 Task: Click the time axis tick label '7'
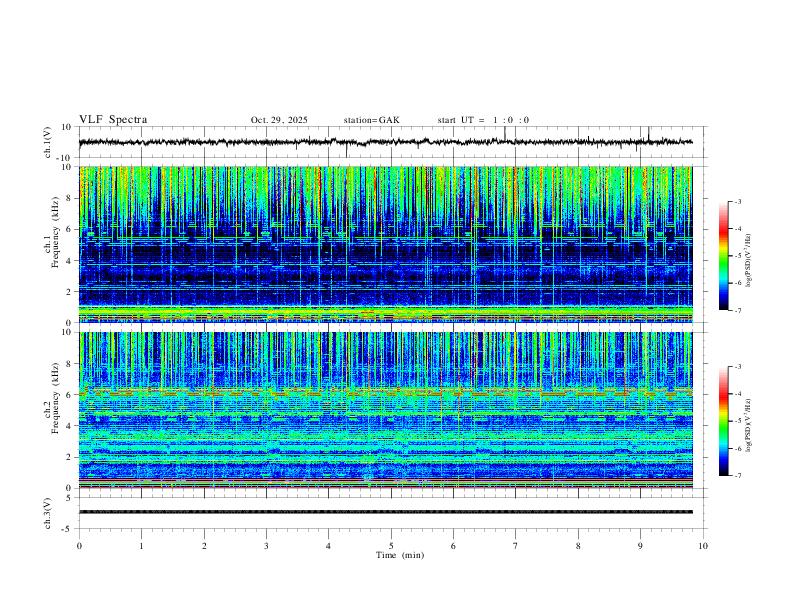[516, 546]
